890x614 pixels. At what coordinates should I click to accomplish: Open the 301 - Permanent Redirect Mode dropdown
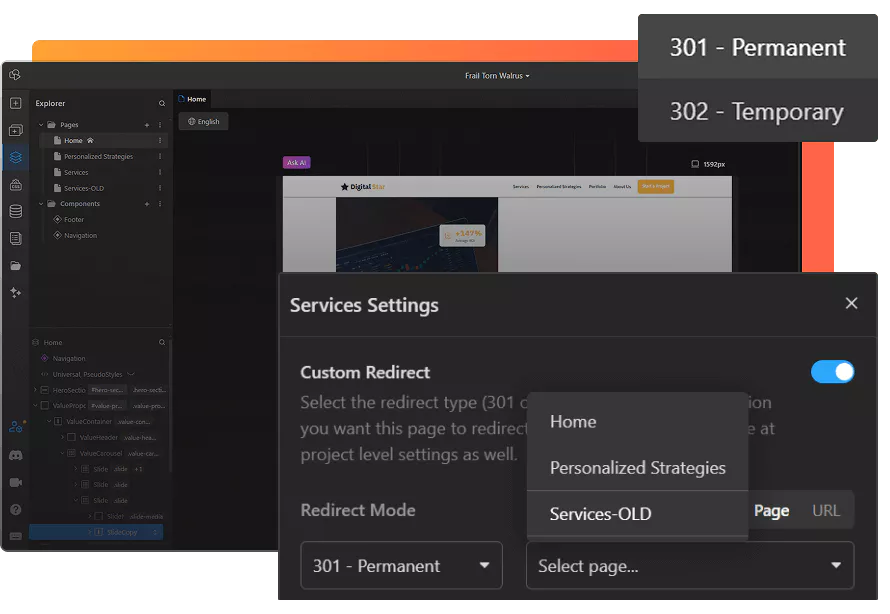point(400,565)
